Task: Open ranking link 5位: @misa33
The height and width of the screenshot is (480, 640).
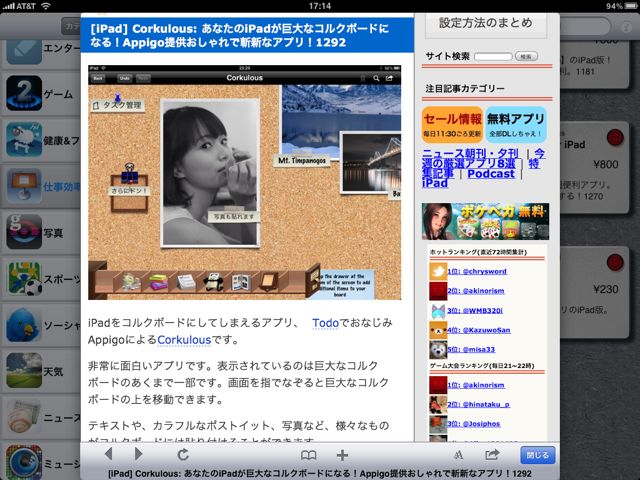Action: pos(471,349)
